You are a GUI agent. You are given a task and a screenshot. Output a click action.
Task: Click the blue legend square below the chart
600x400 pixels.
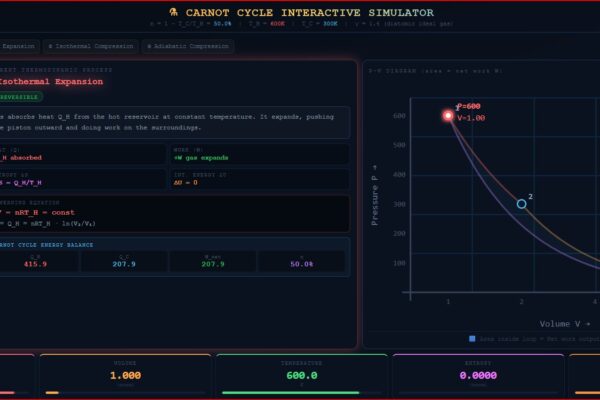click(x=472, y=338)
